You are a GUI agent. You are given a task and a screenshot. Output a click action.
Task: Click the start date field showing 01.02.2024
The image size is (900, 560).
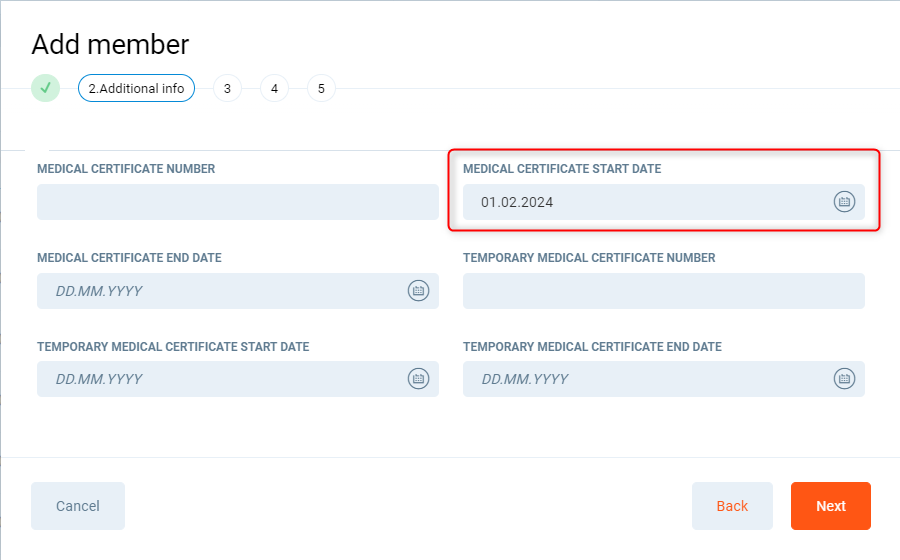point(640,202)
